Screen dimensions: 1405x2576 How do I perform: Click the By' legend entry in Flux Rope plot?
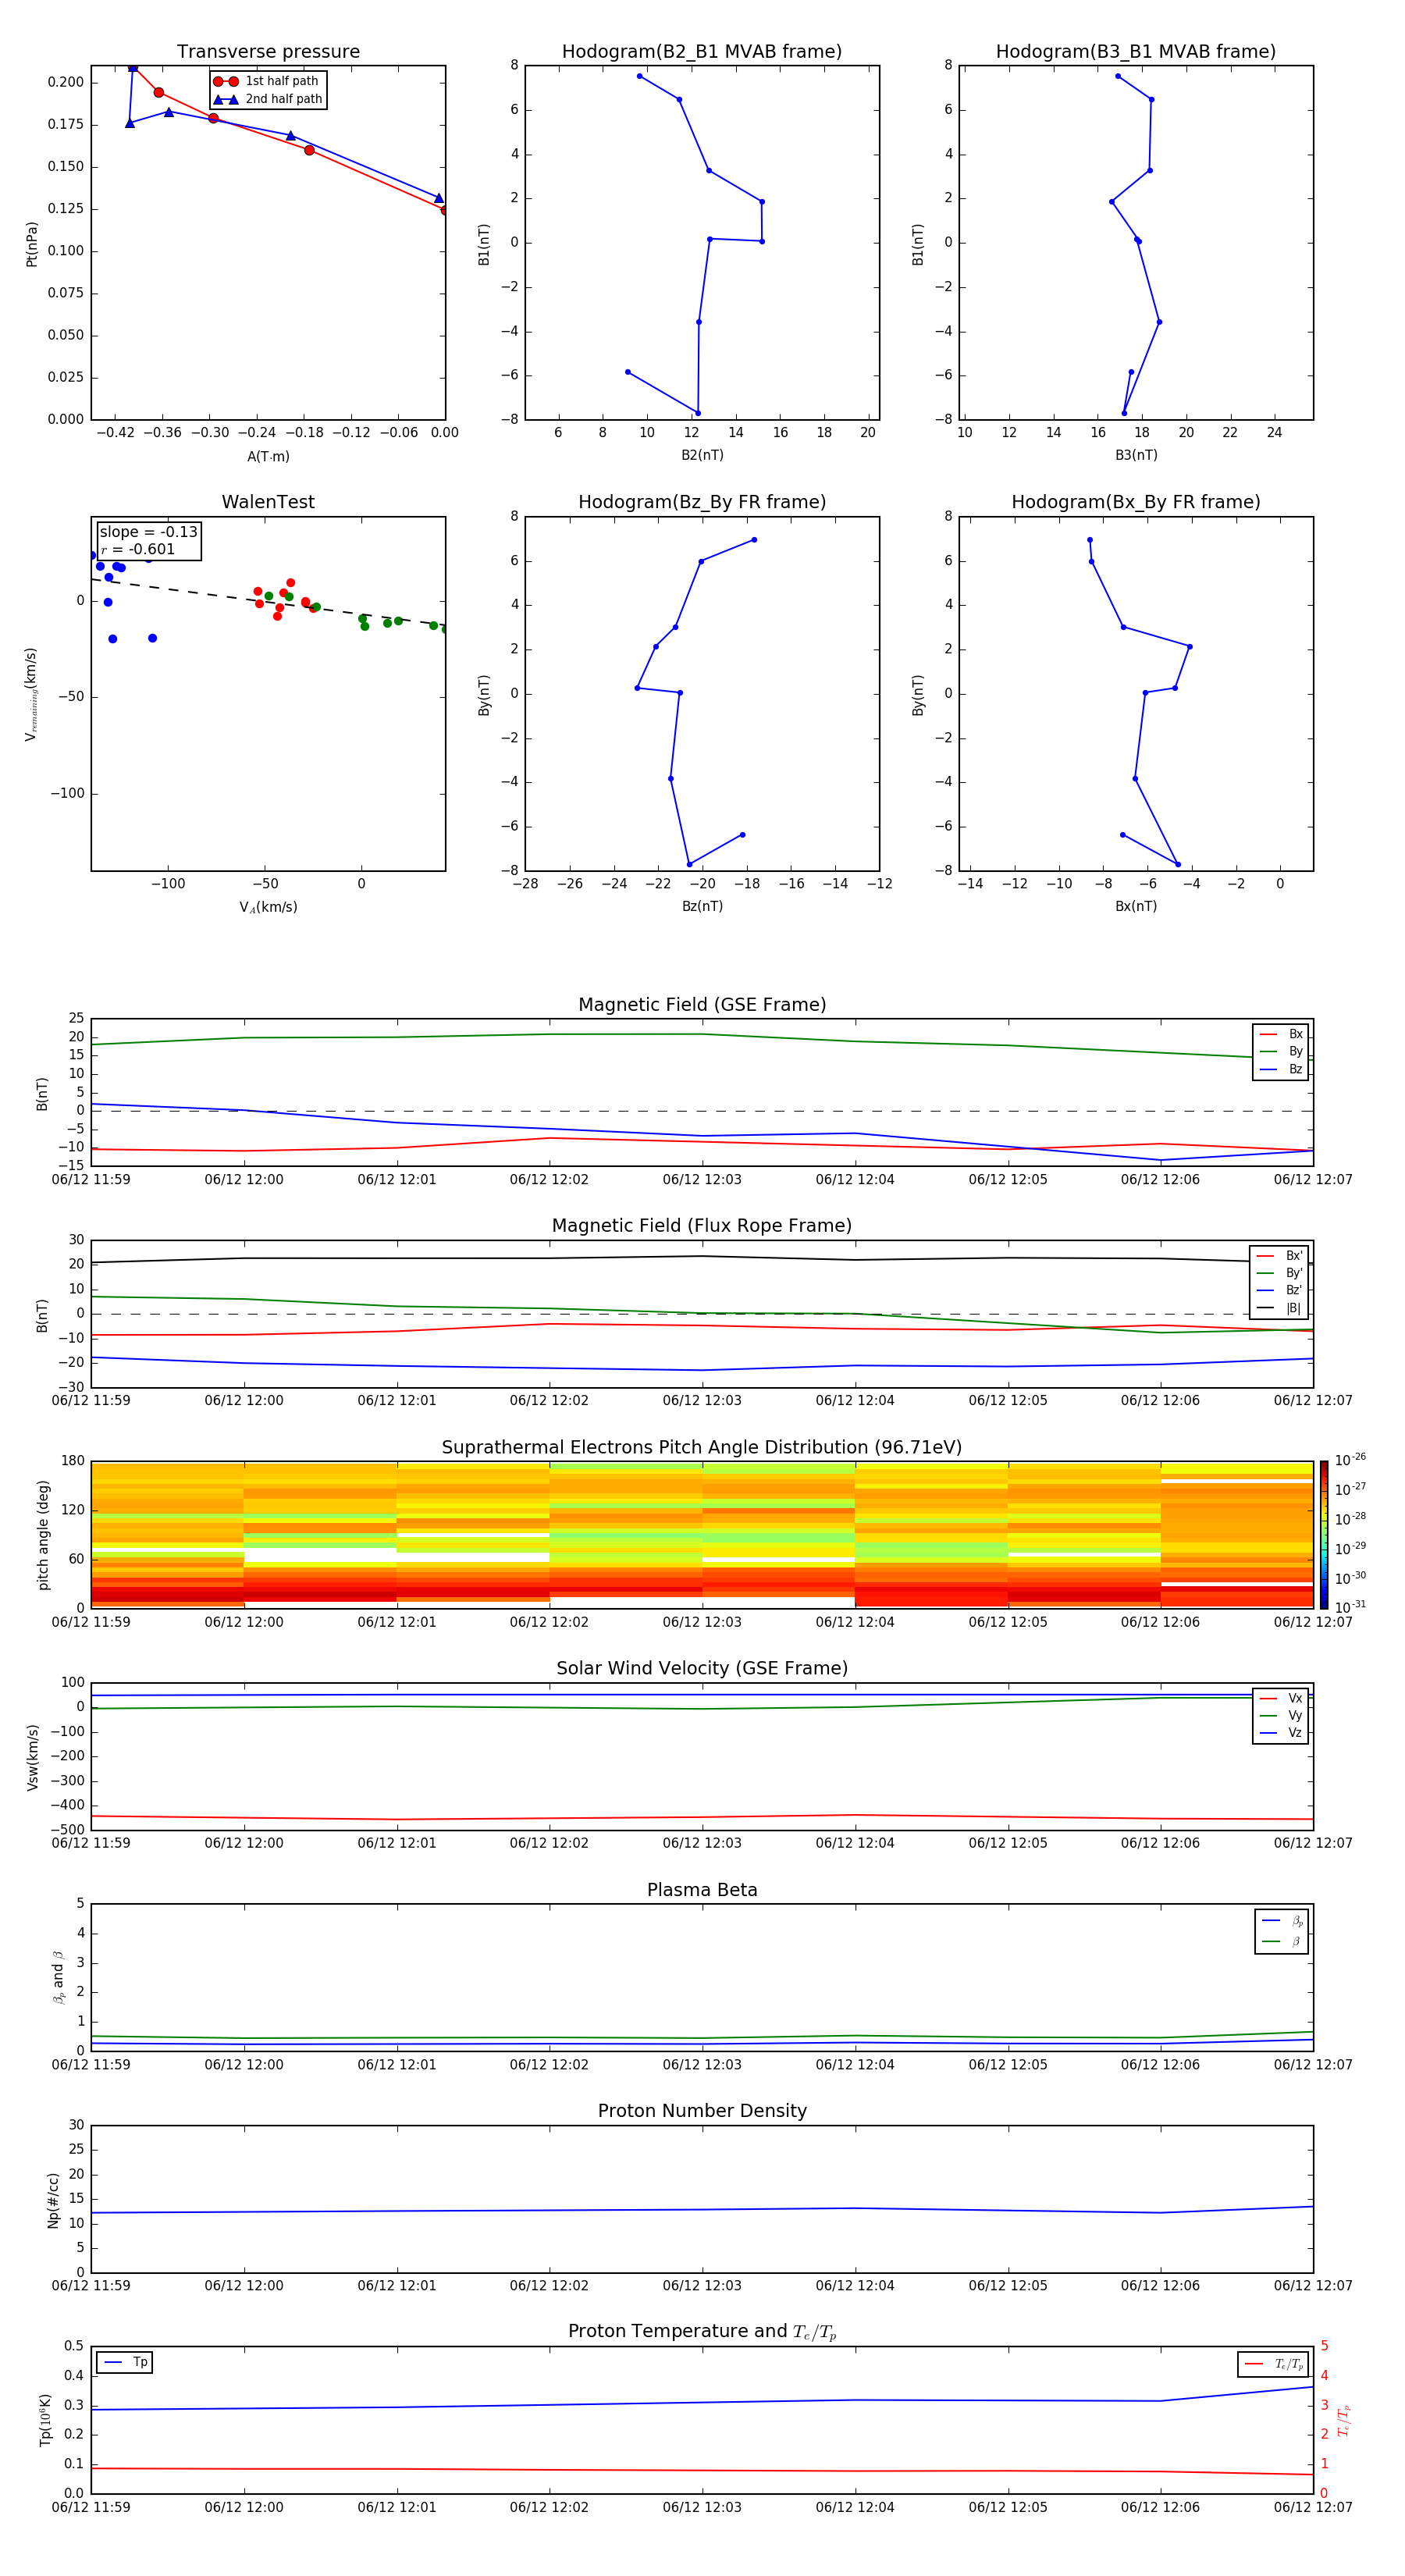(x=1279, y=1273)
